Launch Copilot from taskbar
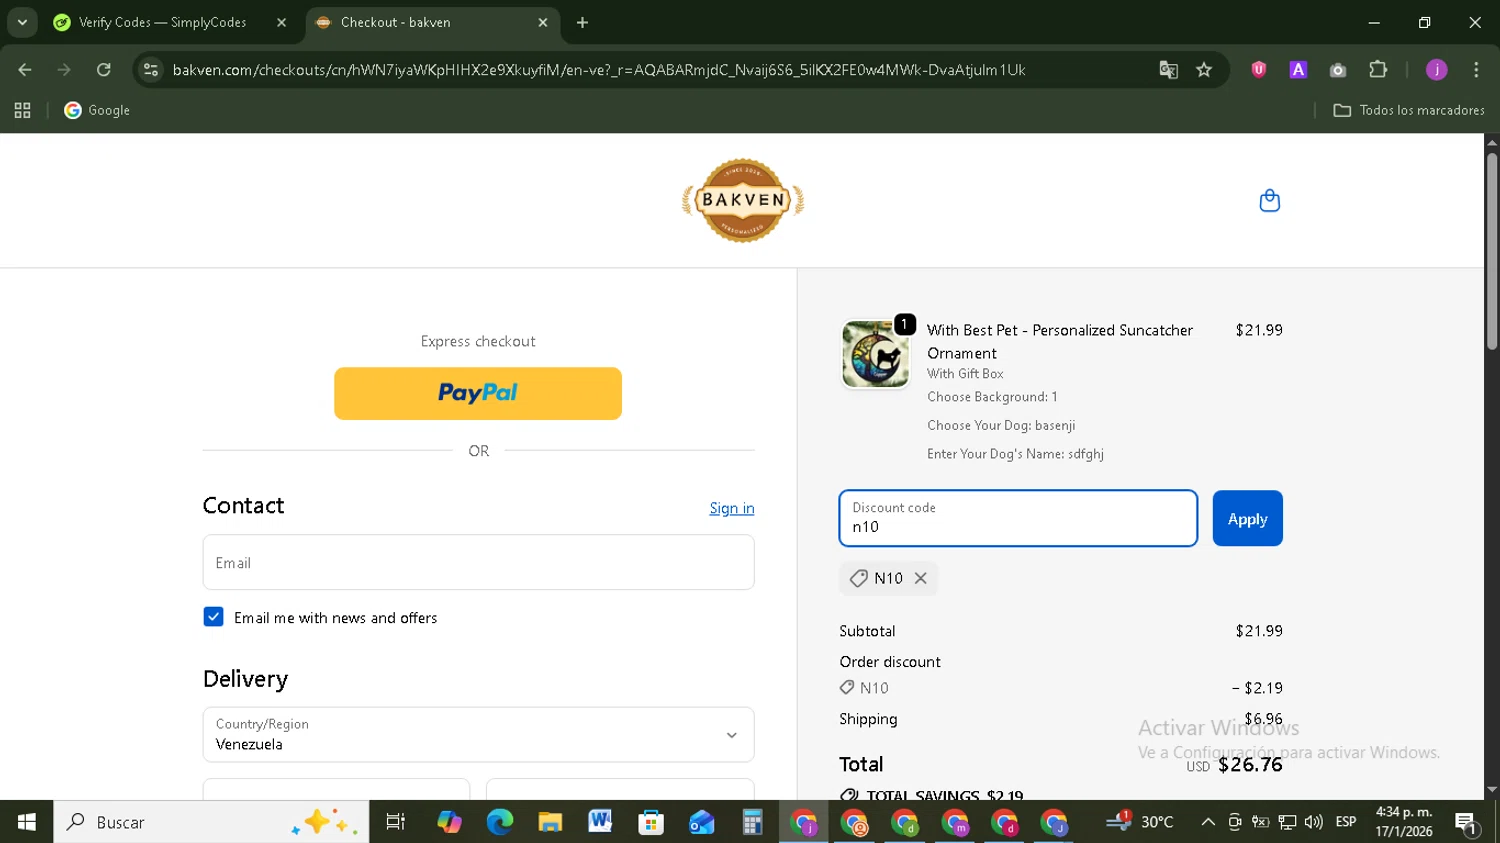Viewport: 1500px width, 843px height. pyautogui.click(x=449, y=822)
